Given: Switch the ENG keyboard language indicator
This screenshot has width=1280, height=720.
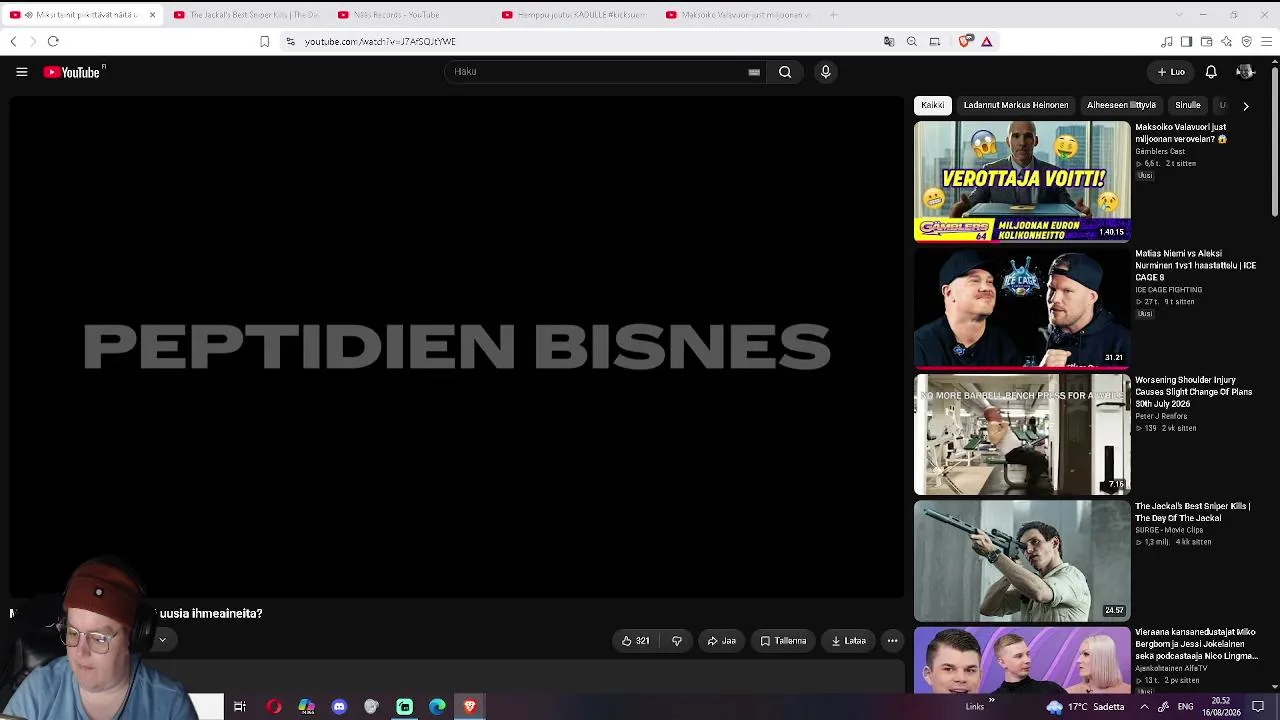Looking at the screenshot, I should click(1185, 707).
